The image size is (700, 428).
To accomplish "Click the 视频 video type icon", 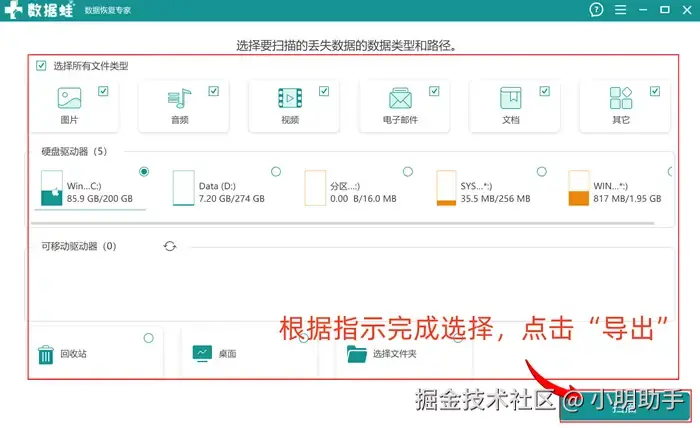I will [x=290, y=98].
